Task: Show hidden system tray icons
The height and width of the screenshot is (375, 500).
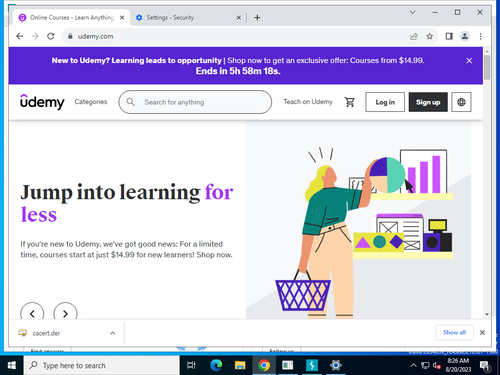Action: pos(413,365)
